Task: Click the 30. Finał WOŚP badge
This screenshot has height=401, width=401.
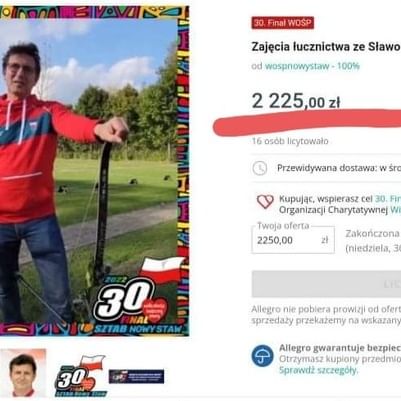Action: click(x=283, y=23)
